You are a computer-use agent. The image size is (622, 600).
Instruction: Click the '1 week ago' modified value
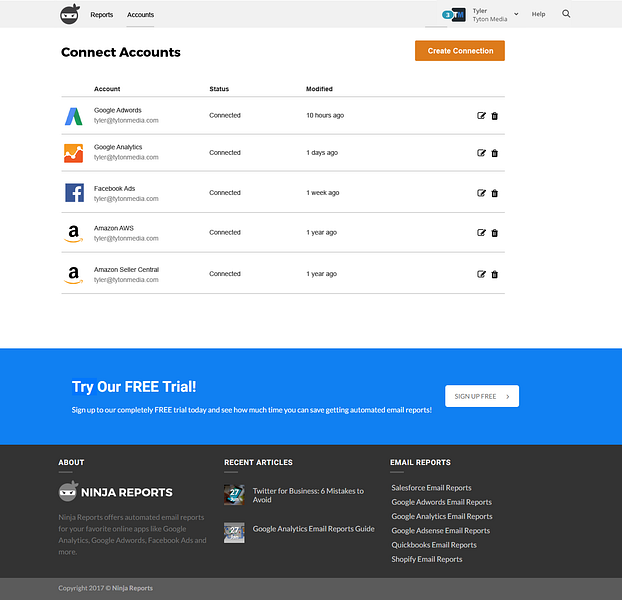[x=323, y=193]
